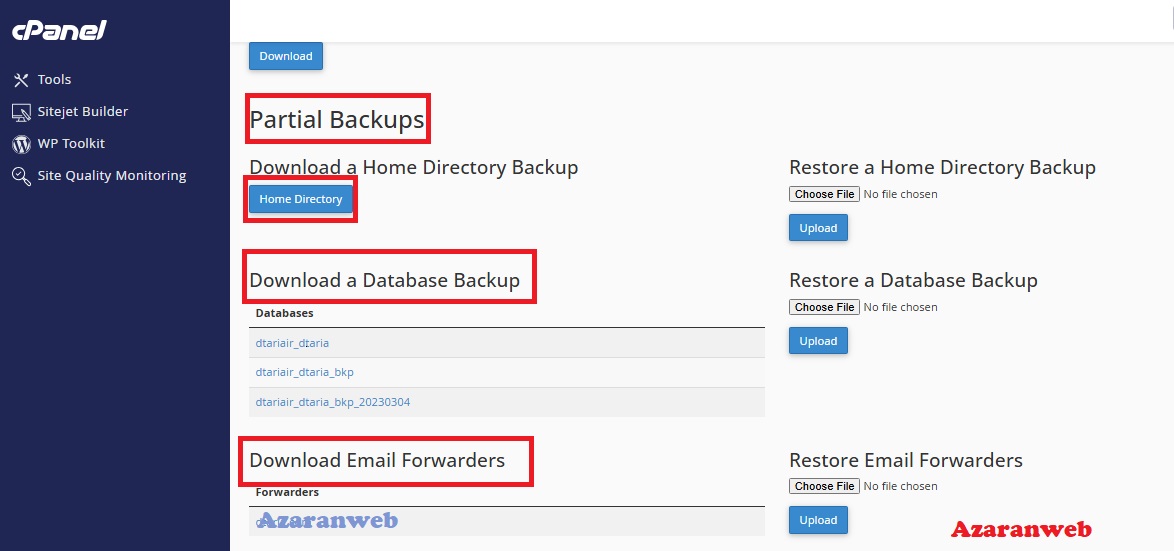Choose File for Database Backup restore

pyautogui.click(x=824, y=307)
